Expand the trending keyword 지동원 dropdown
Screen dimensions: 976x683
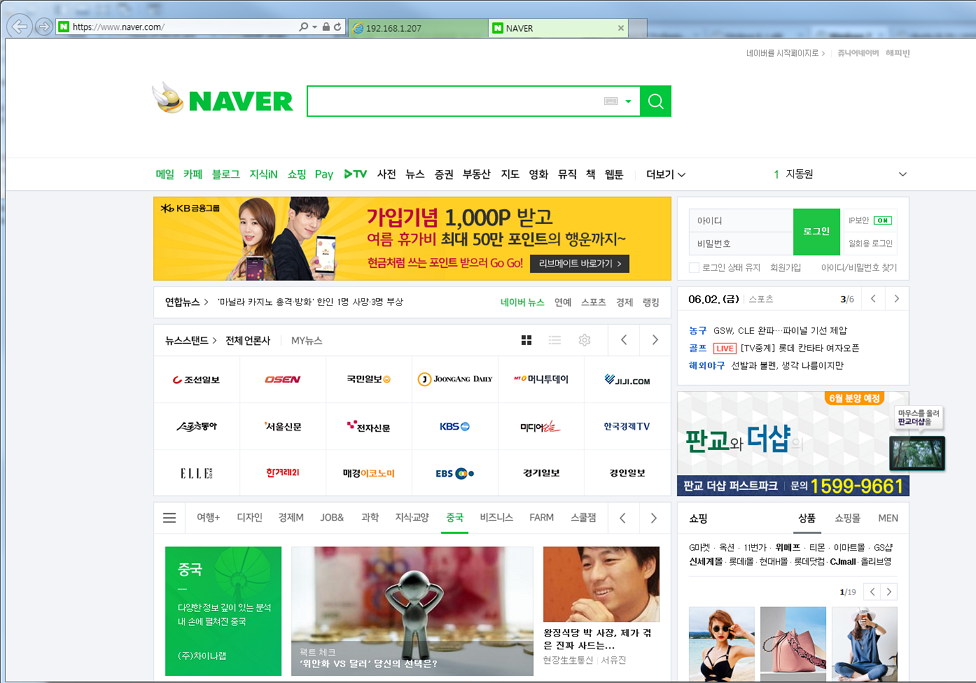902,174
